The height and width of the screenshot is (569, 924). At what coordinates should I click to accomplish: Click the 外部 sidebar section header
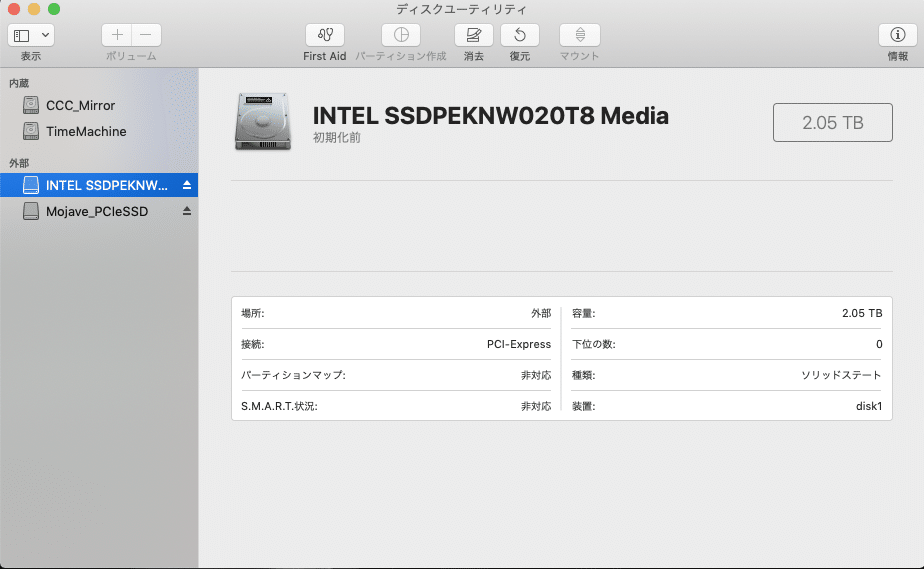[19, 163]
